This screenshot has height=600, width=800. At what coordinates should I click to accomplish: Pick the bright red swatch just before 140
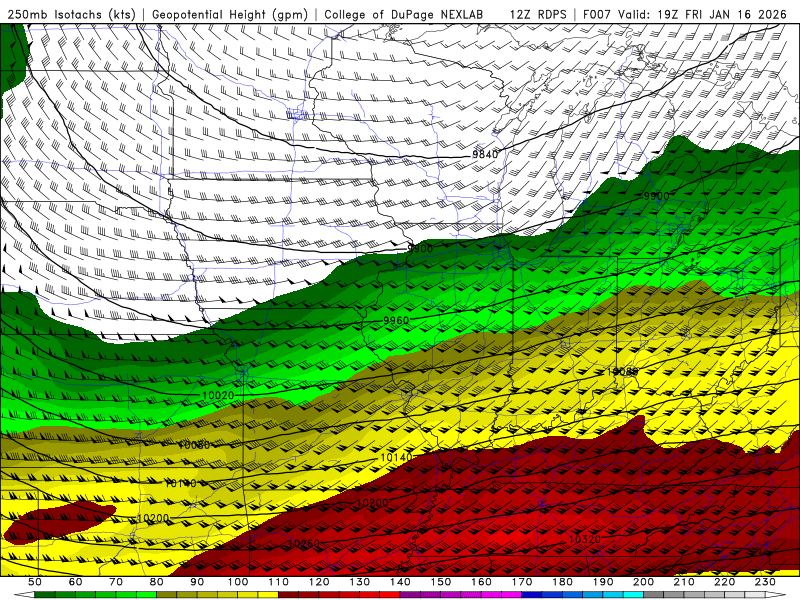[x=390, y=595]
